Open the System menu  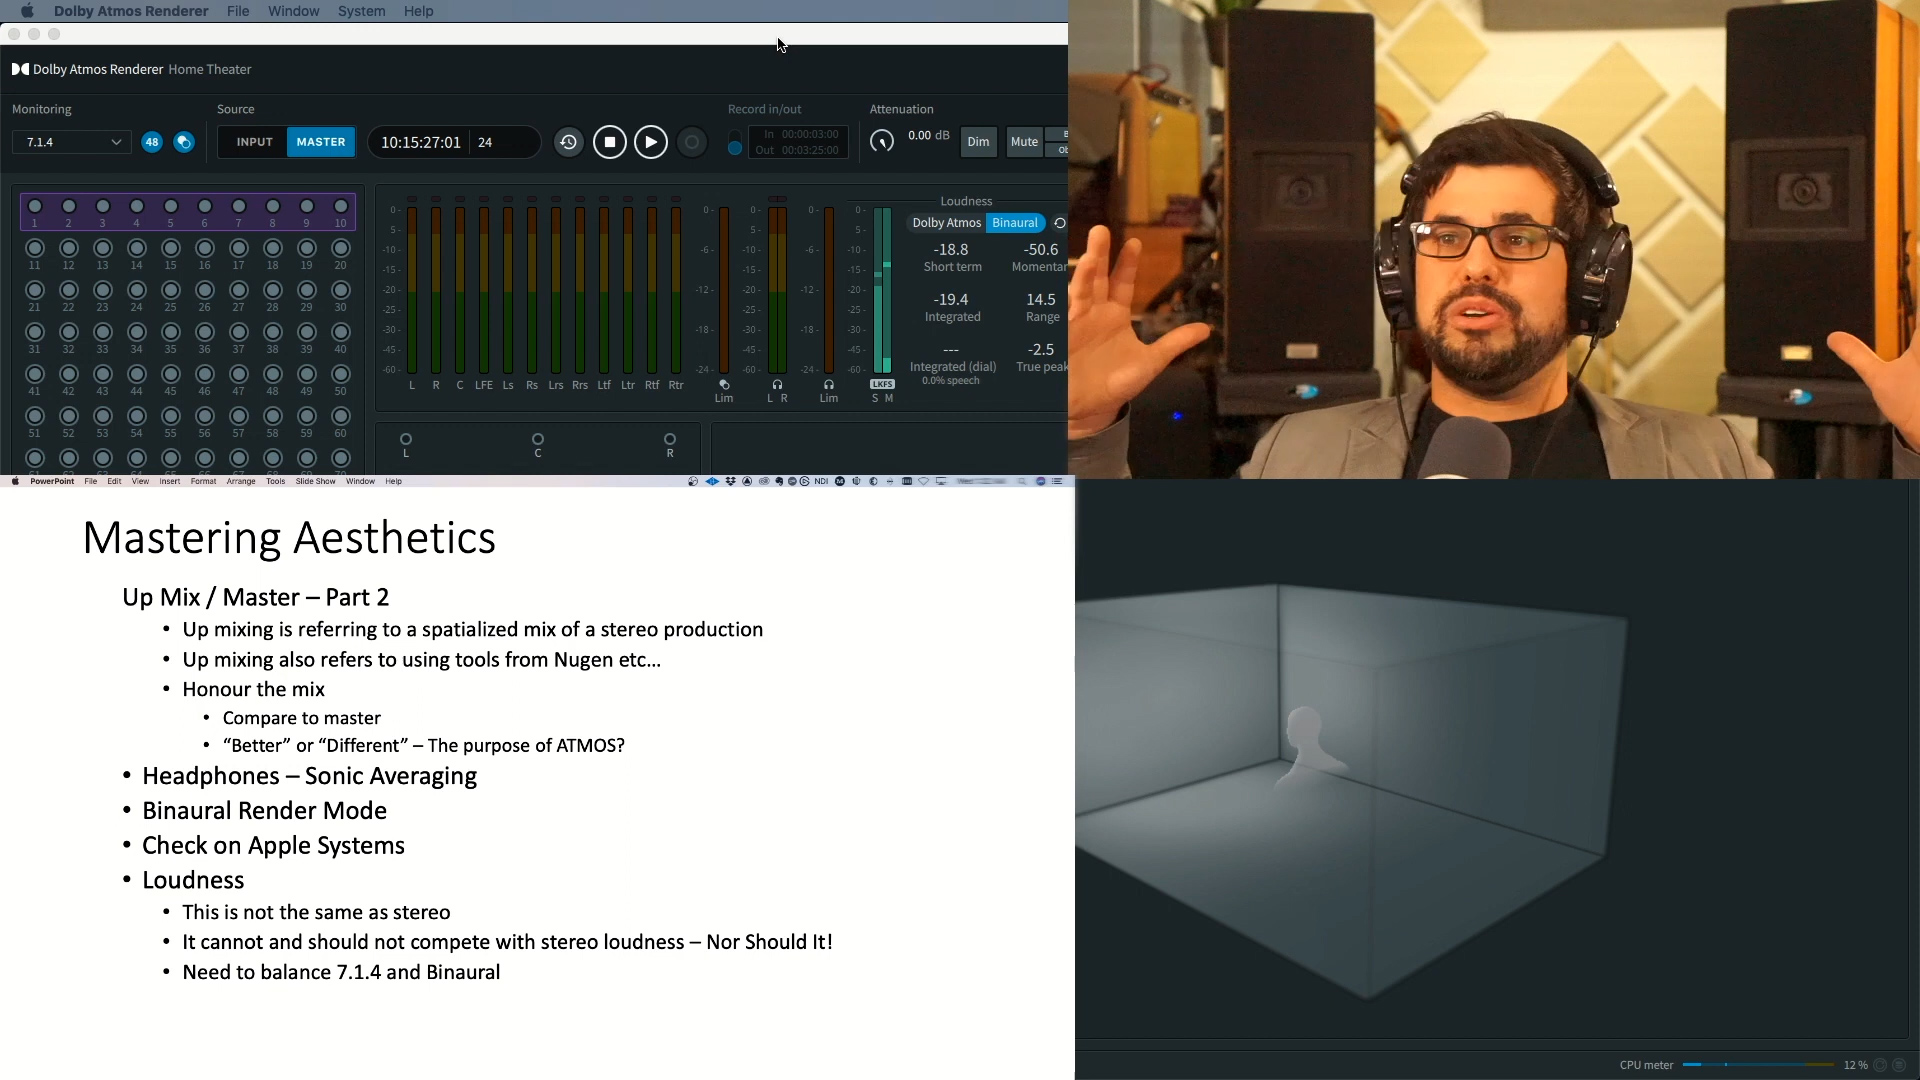point(361,11)
